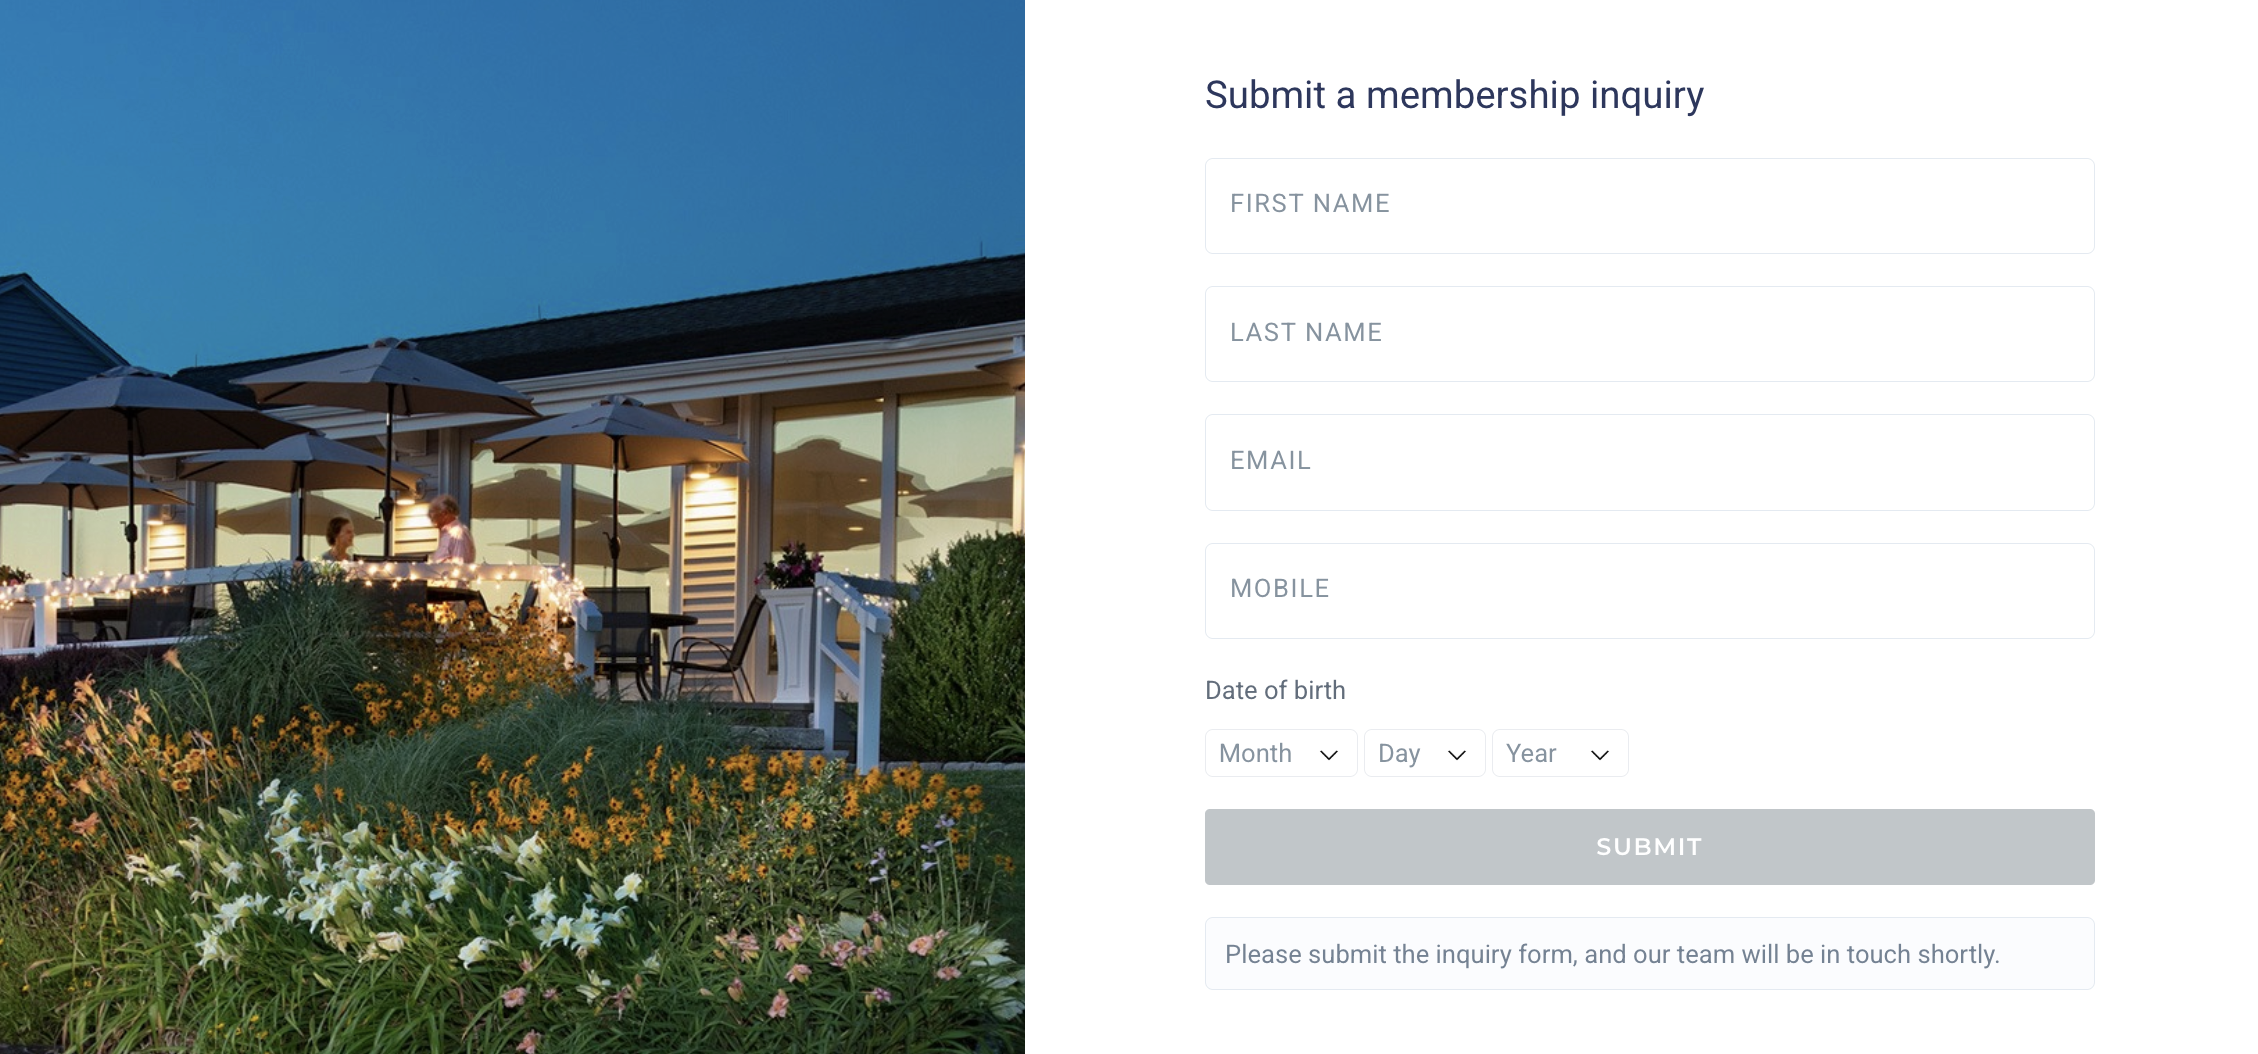The image size is (2258, 1054).
Task: Open the Year dropdown
Action: tap(1558, 753)
